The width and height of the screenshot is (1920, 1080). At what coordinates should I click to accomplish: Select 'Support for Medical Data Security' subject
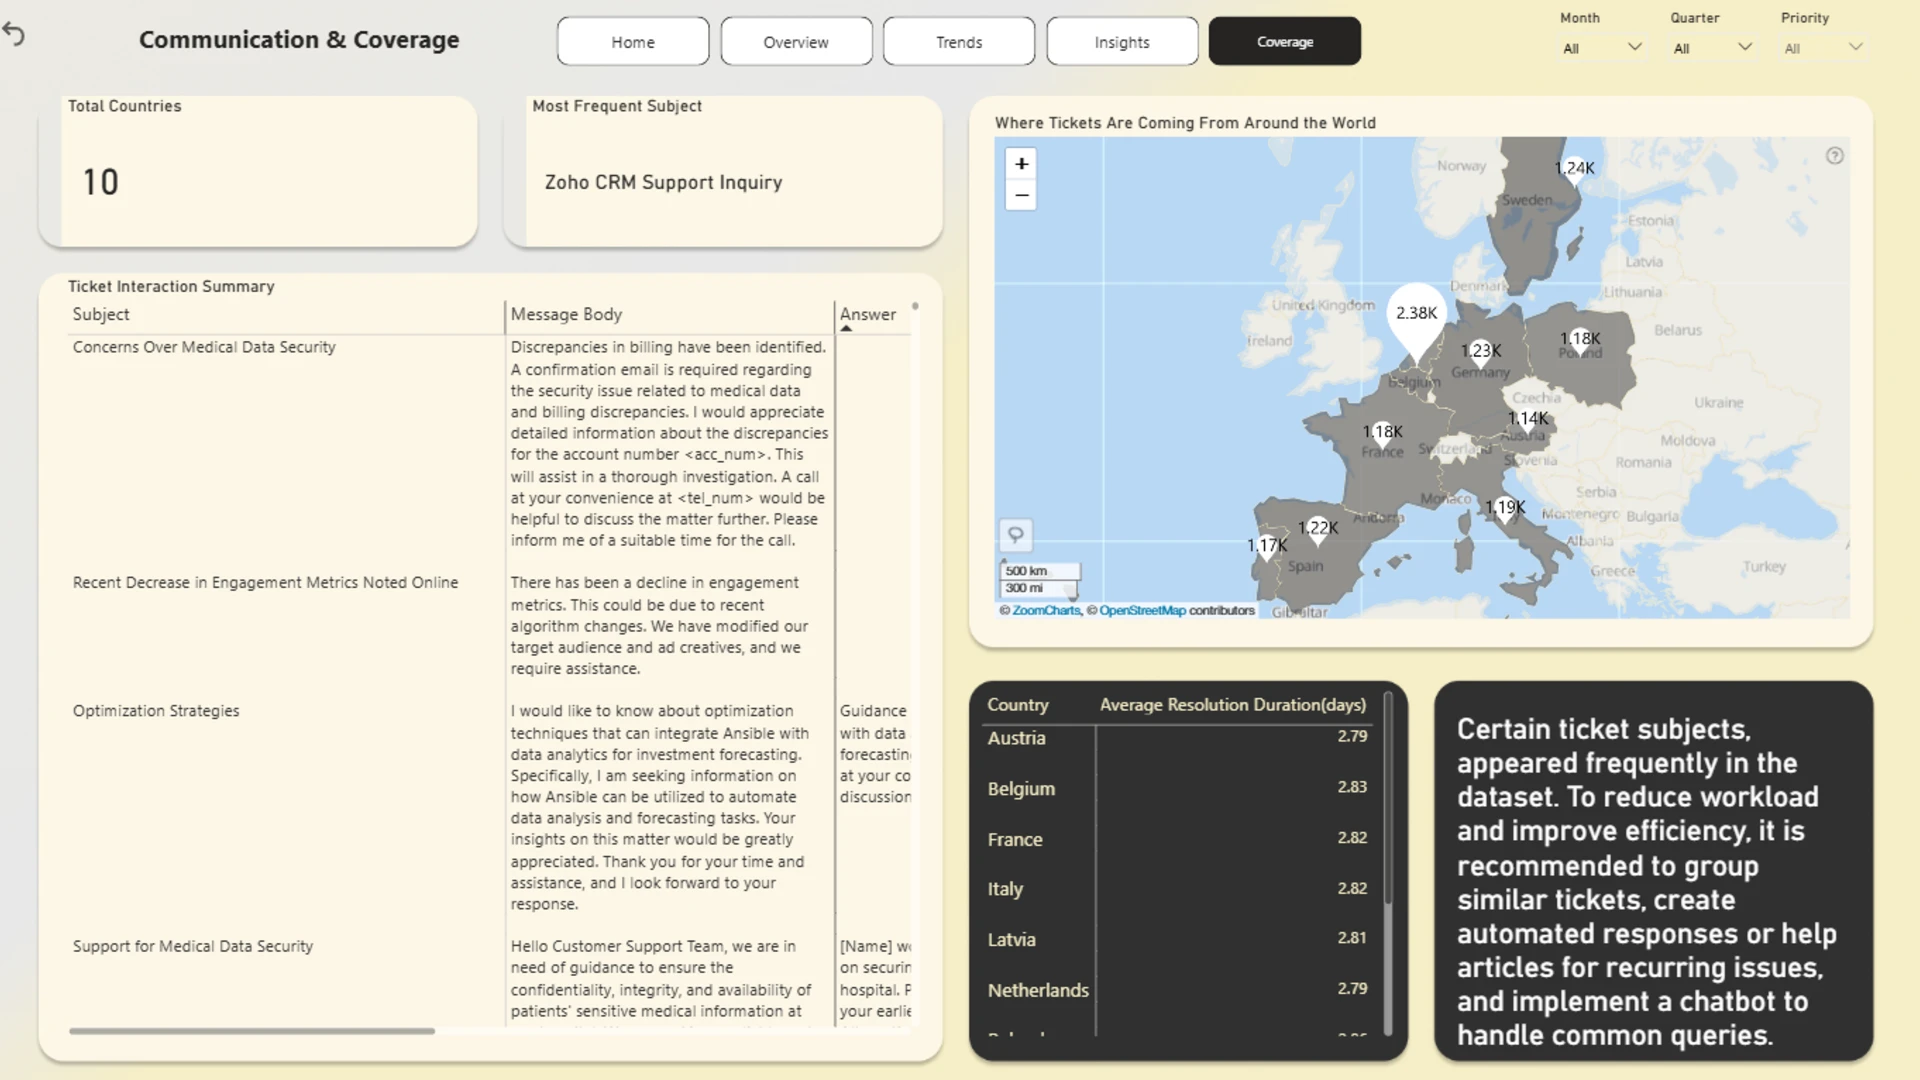click(x=193, y=946)
